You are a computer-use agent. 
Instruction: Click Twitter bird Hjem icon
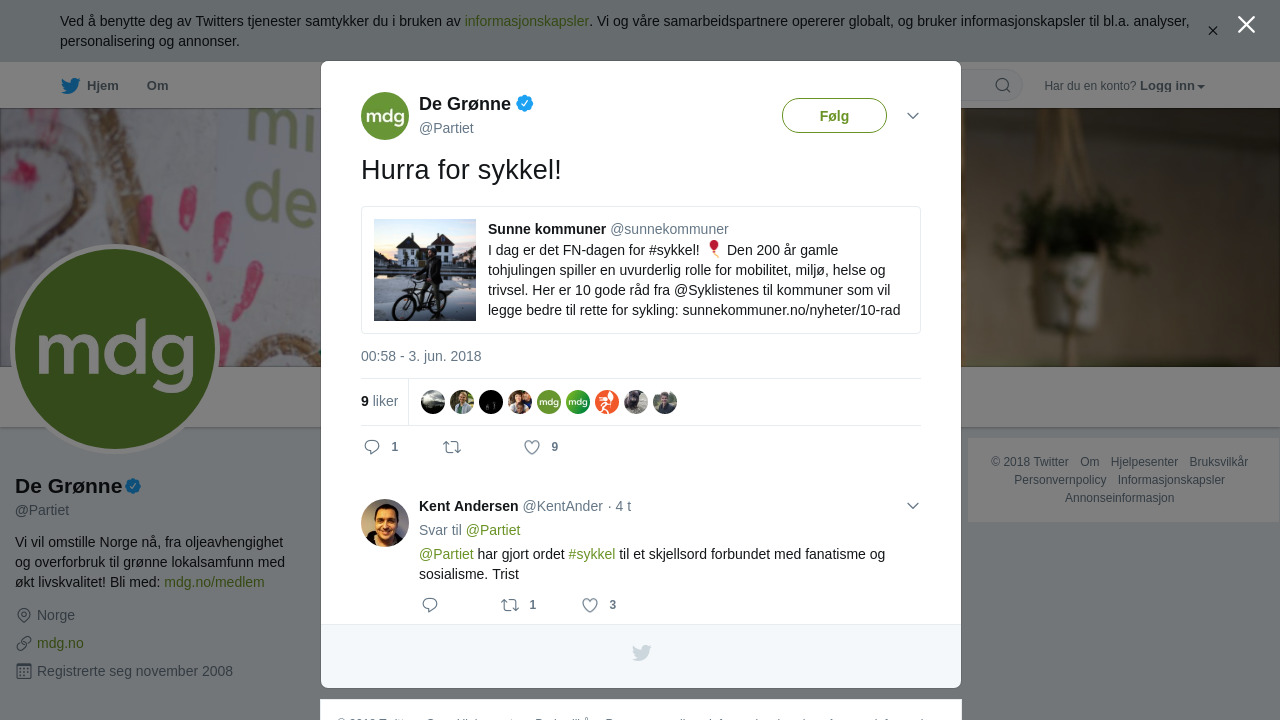click(x=70, y=86)
